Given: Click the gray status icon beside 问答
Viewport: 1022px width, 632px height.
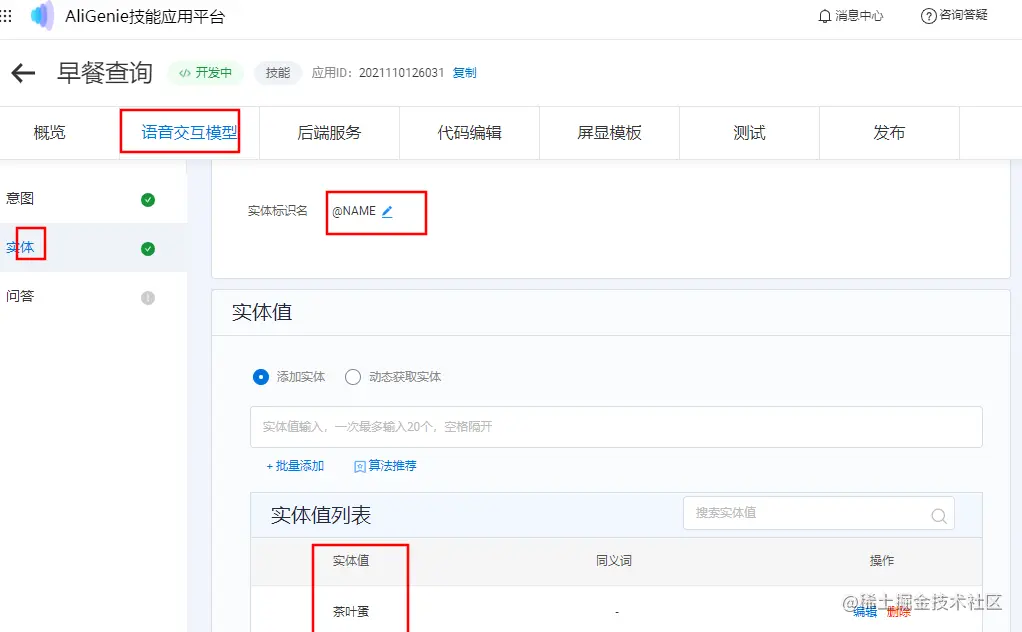Looking at the screenshot, I should pyautogui.click(x=148, y=298).
